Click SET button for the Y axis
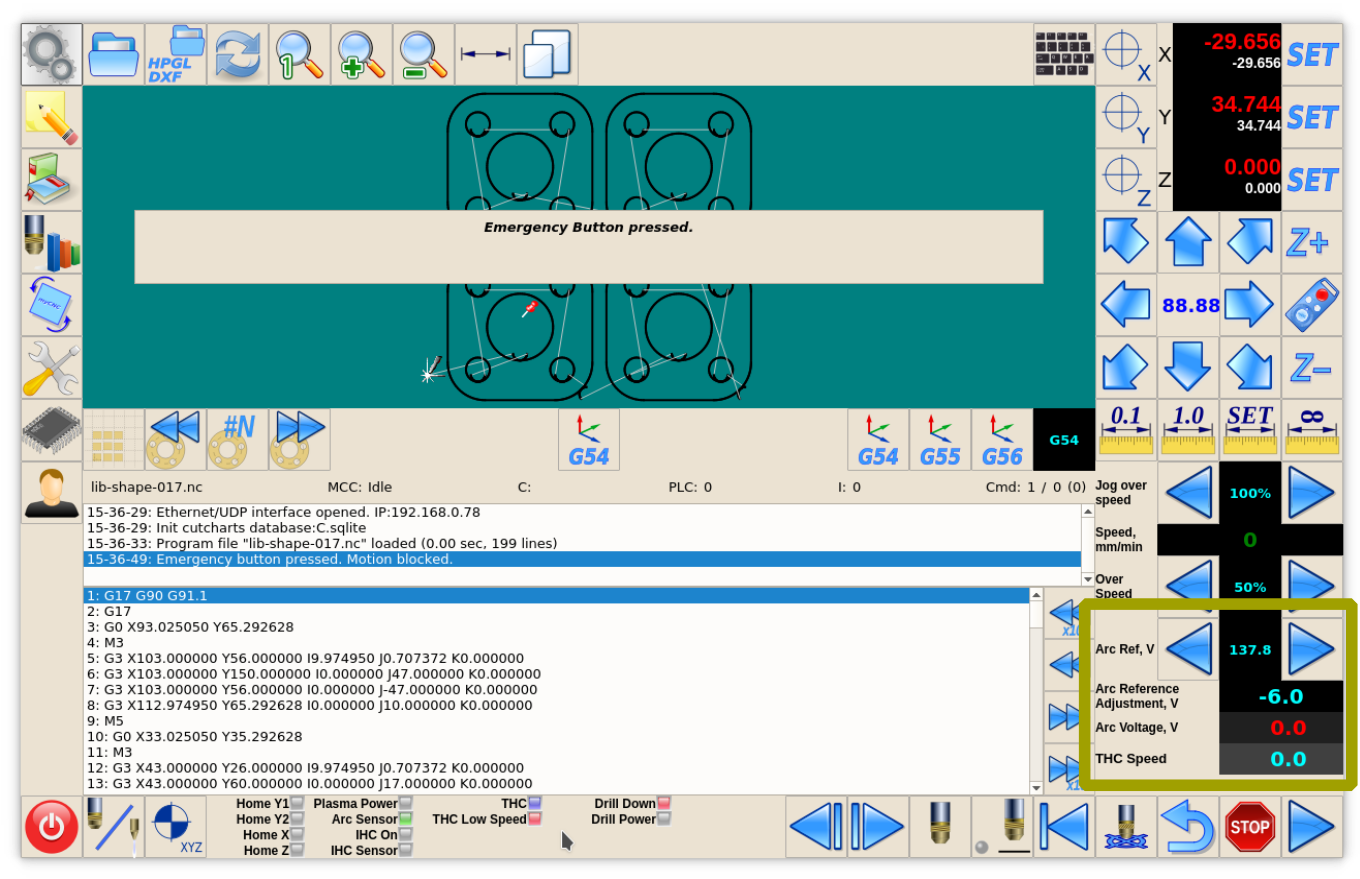This screenshot has height=879, width=1360. click(x=1311, y=117)
